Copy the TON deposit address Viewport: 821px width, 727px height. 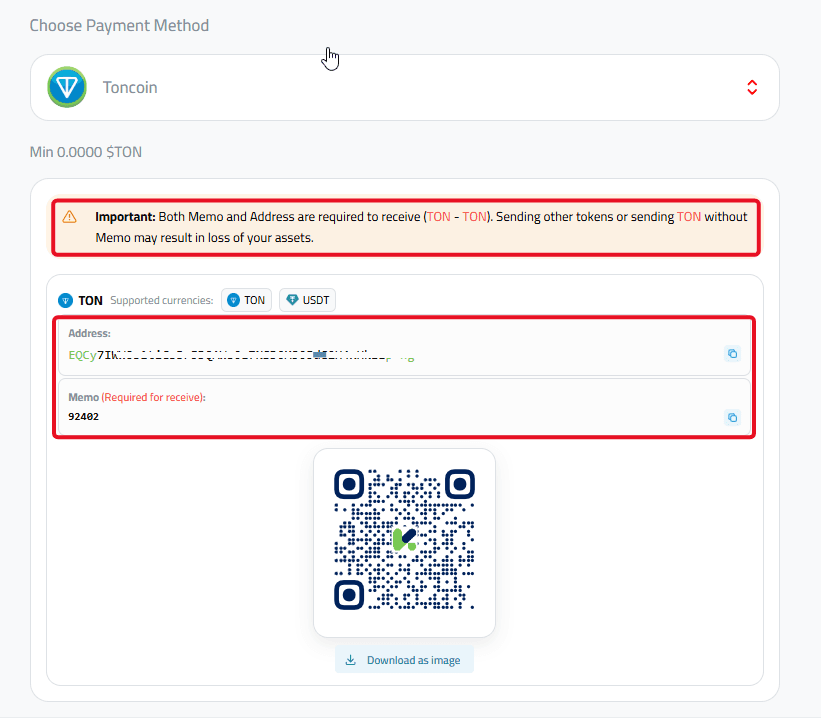733,354
